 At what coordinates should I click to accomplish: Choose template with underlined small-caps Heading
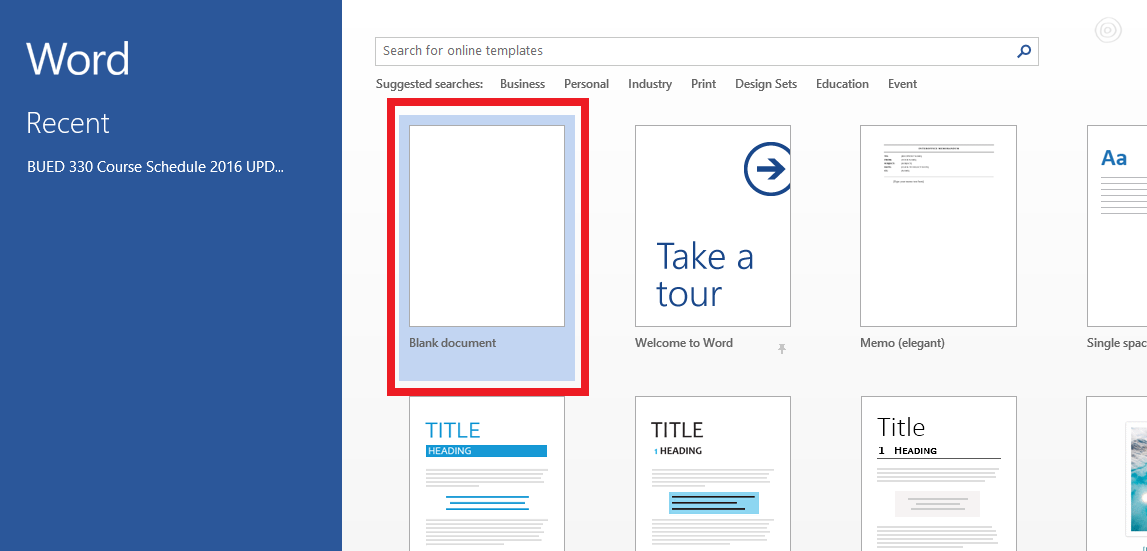(x=938, y=473)
